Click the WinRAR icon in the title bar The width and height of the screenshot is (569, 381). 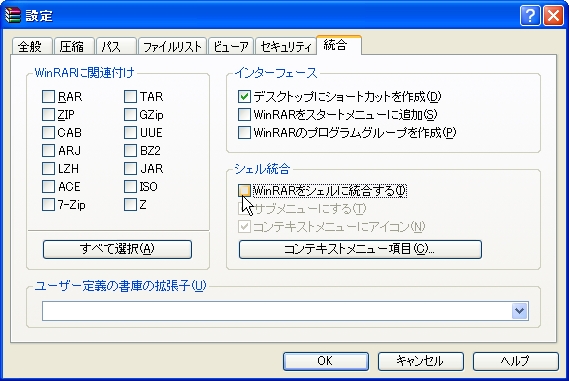point(13,15)
